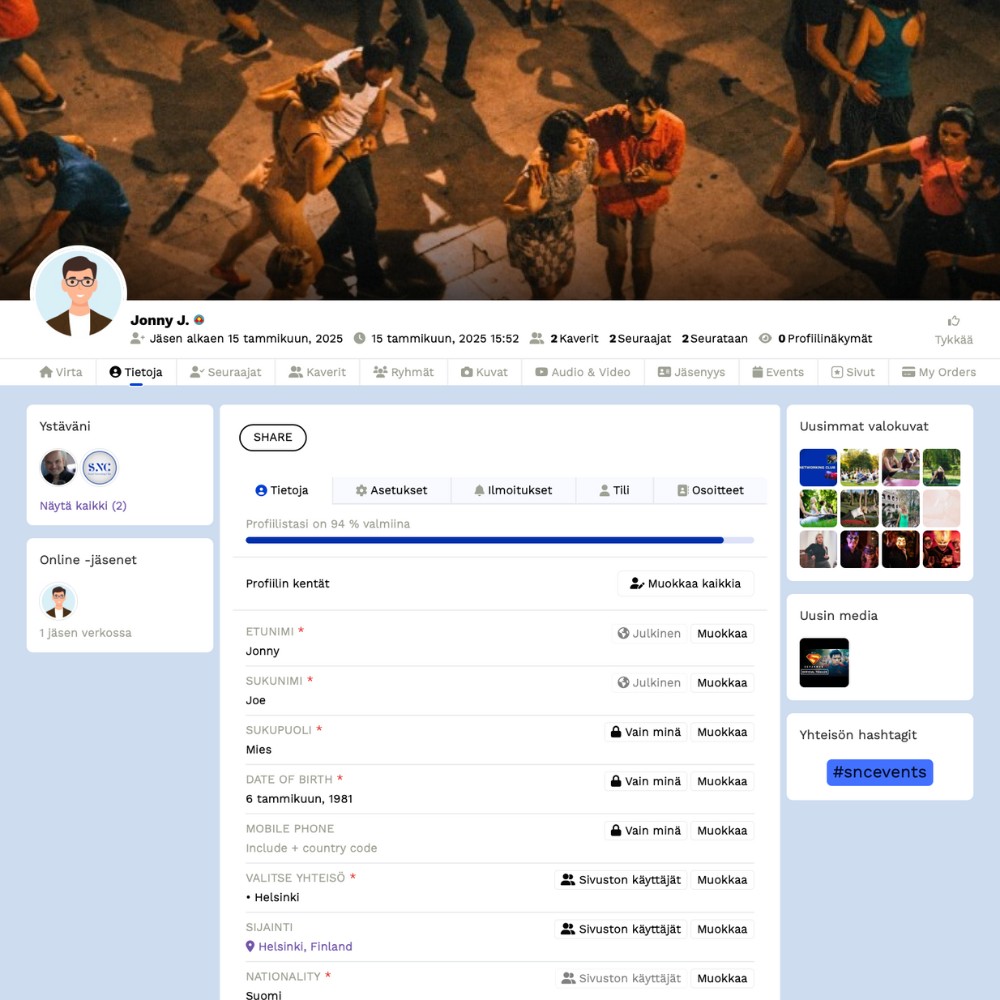
Task: Open Sivut via its pages icon
Action: [x=837, y=371]
